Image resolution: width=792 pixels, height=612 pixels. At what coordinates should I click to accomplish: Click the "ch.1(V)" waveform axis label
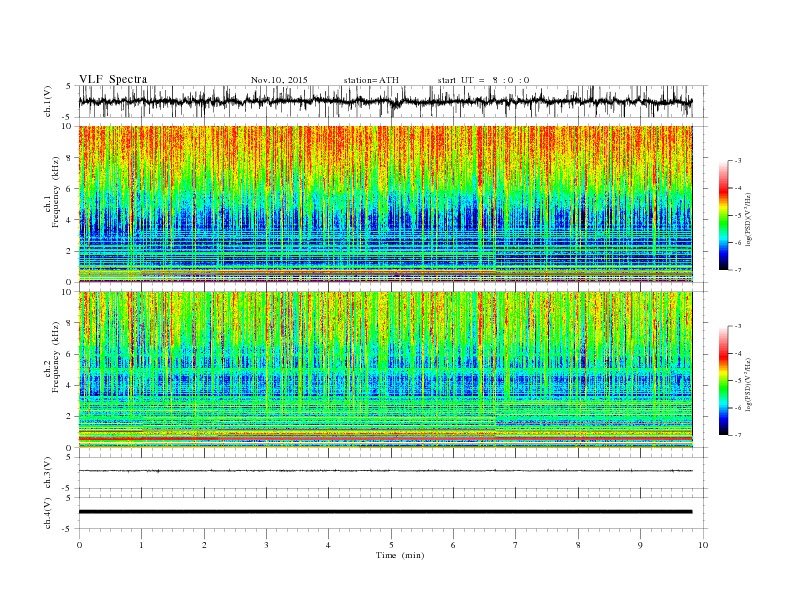coord(48,101)
